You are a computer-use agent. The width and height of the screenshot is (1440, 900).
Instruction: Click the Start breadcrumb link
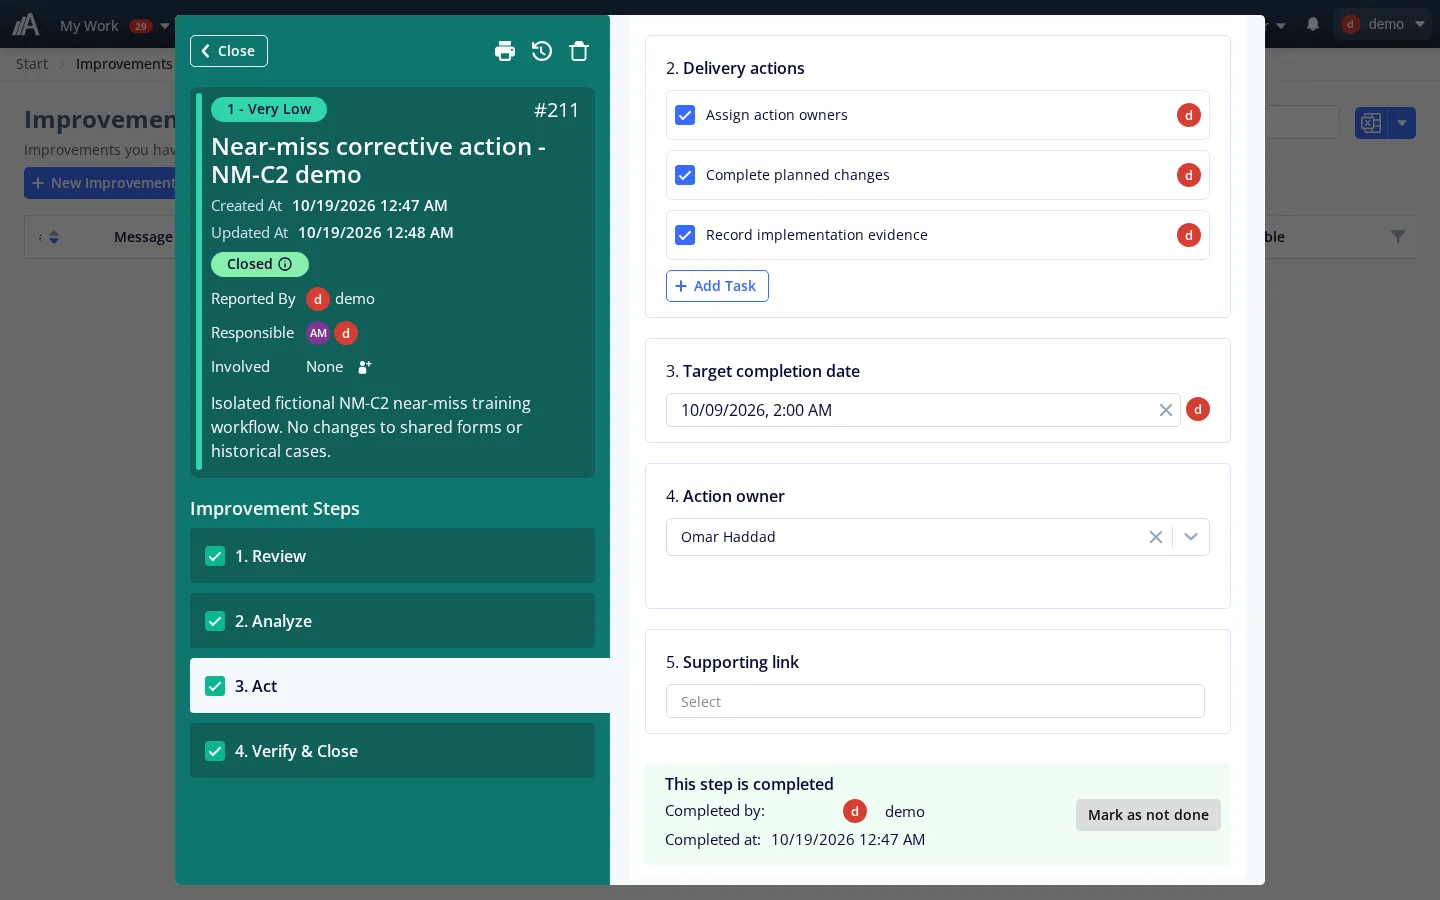pos(32,64)
